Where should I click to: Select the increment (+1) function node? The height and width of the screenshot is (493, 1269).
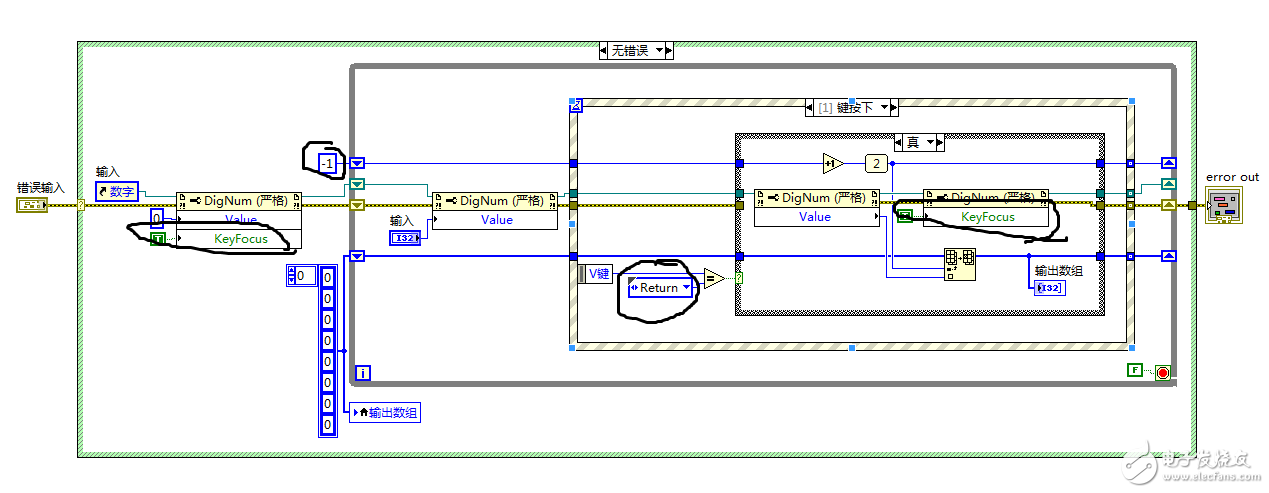(x=833, y=163)
